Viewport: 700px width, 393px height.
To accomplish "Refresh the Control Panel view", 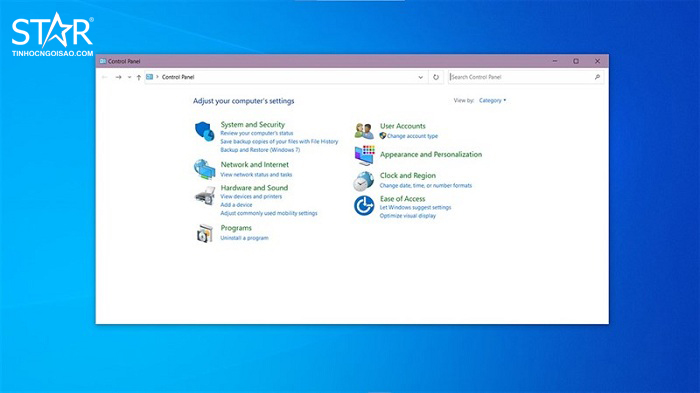I will pyautogui.click(x=436, y=77).
